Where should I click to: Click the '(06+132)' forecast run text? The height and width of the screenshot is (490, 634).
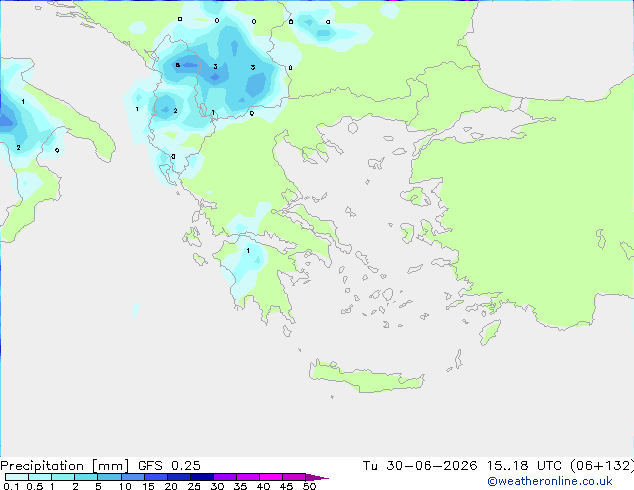tap(602, 466)
